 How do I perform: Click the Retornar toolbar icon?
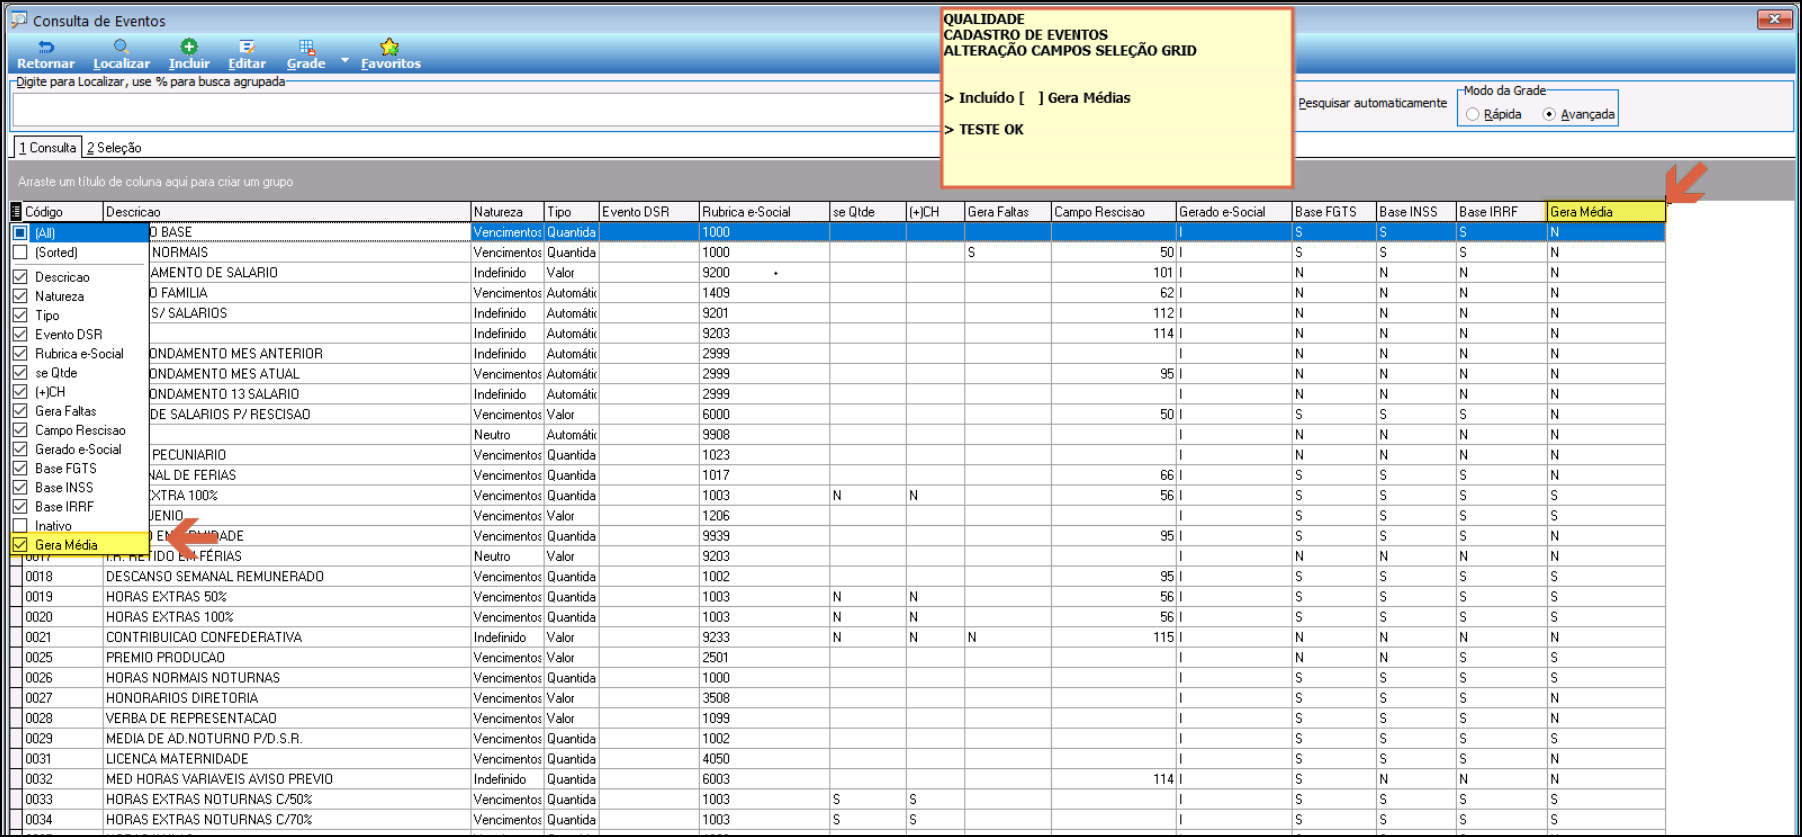point(46,47)
